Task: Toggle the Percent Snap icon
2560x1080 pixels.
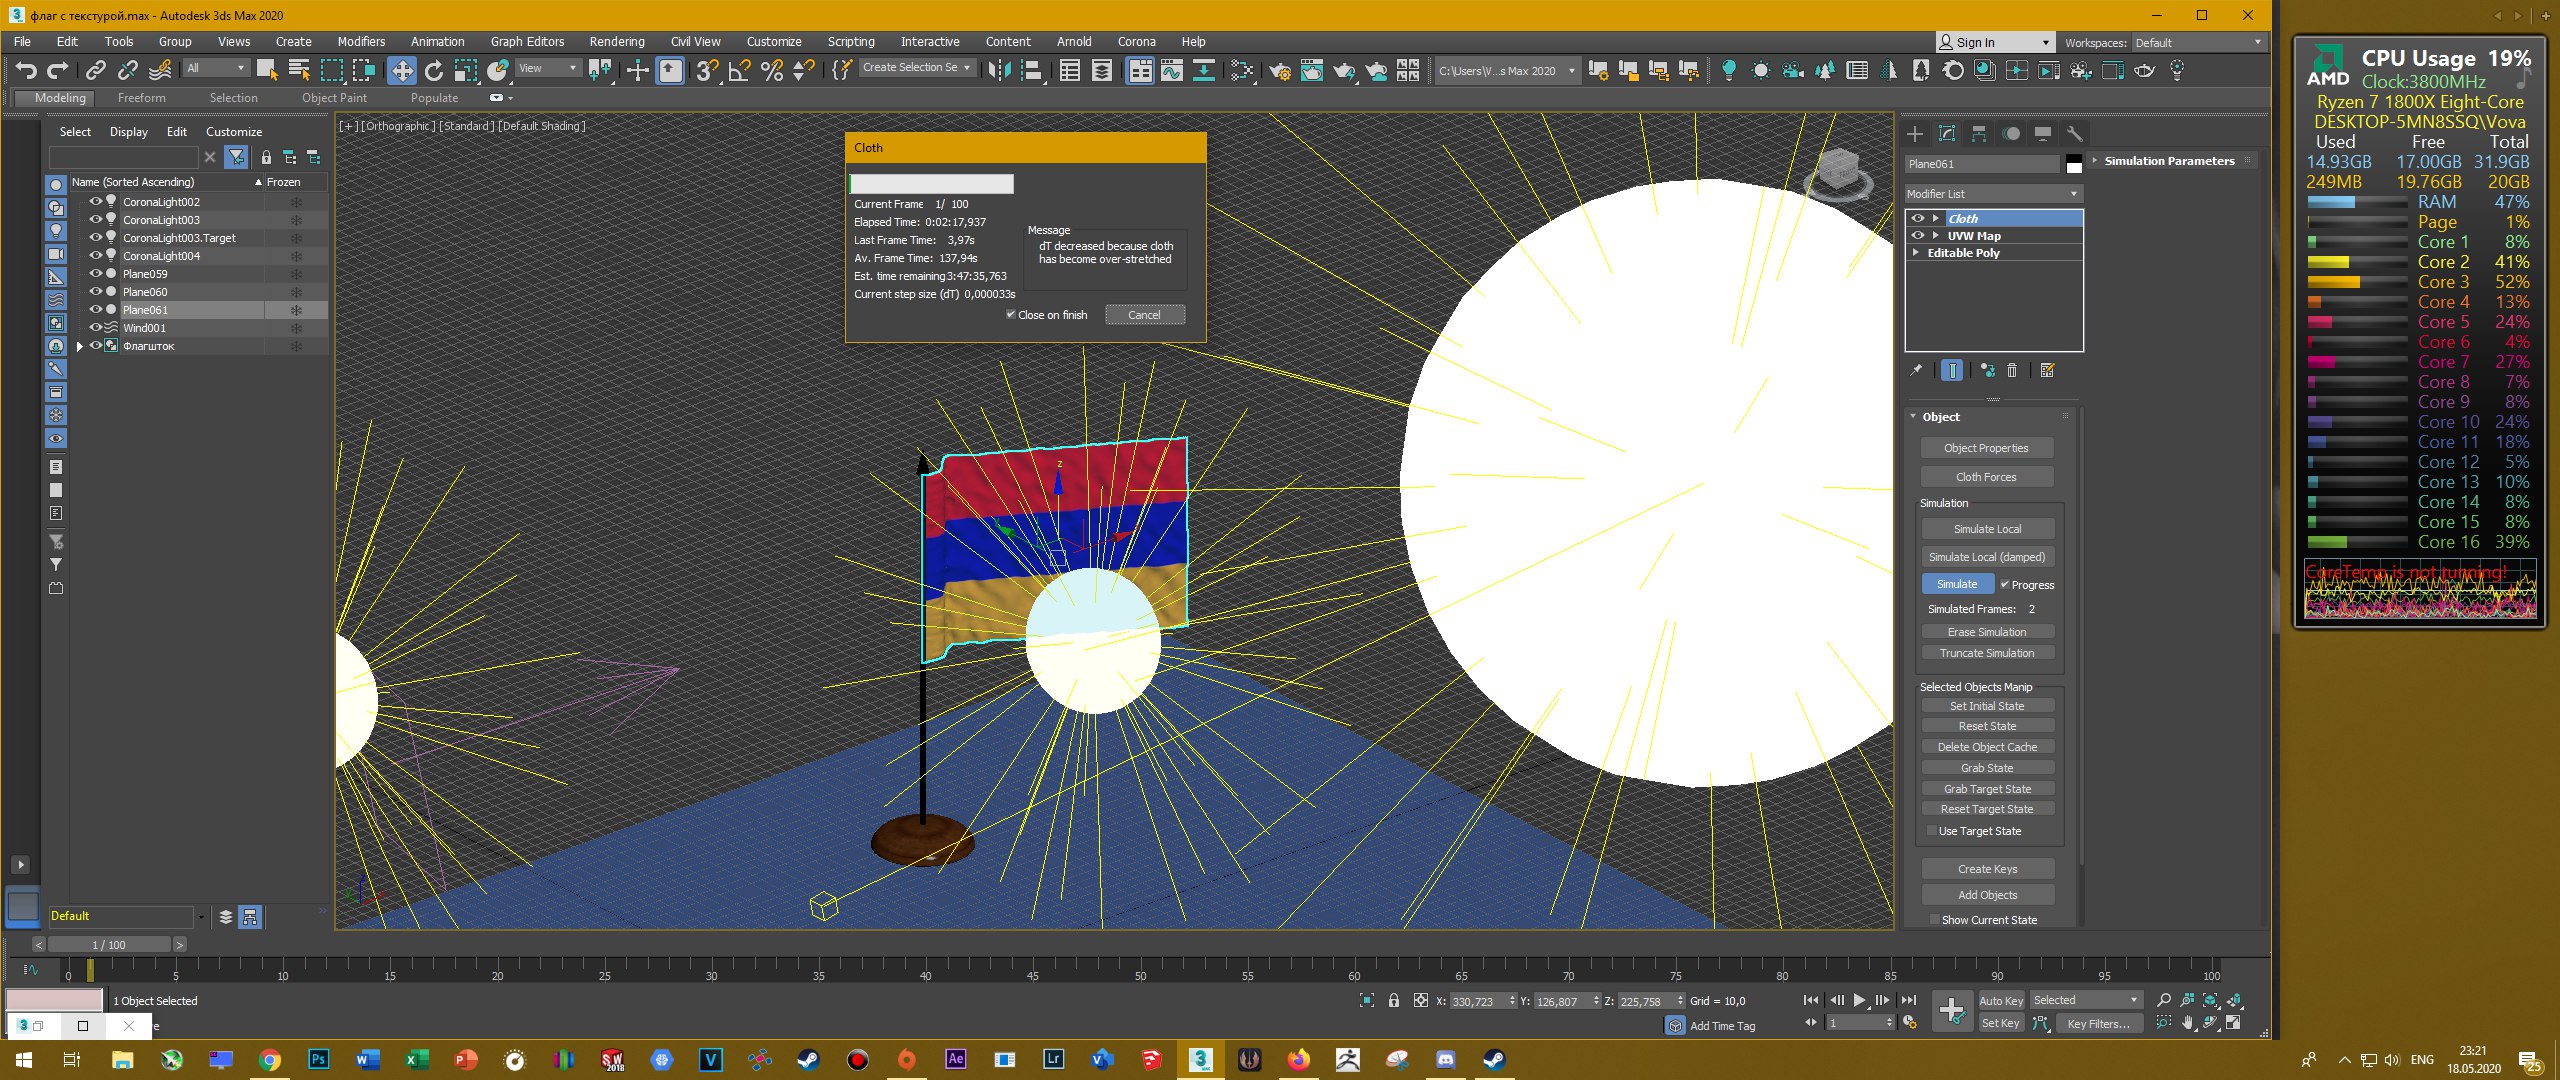Action: (771, 70)
